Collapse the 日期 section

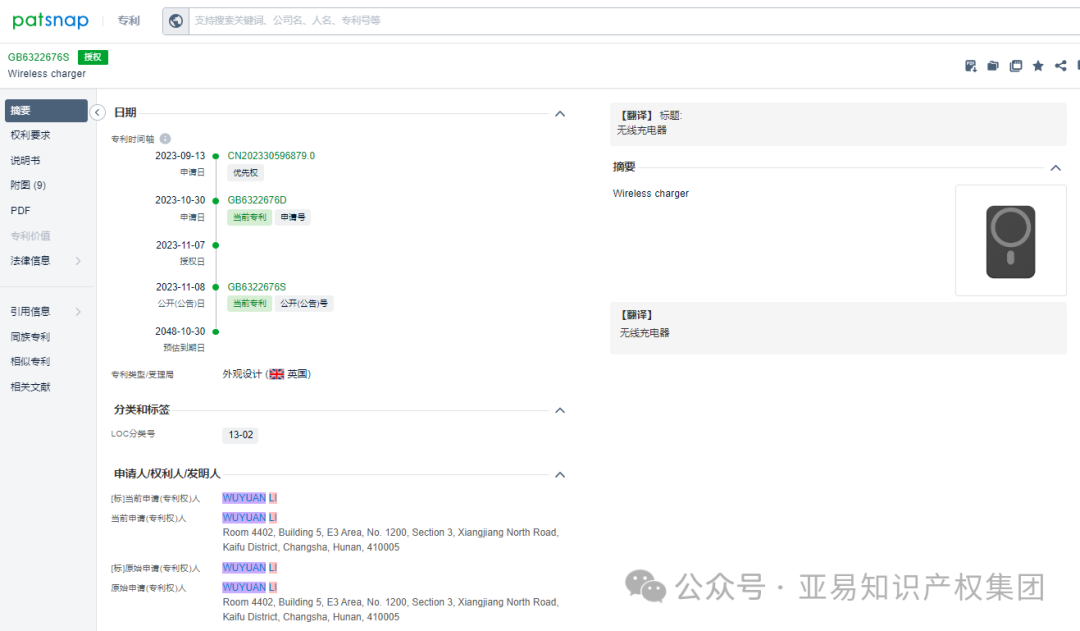560,112
